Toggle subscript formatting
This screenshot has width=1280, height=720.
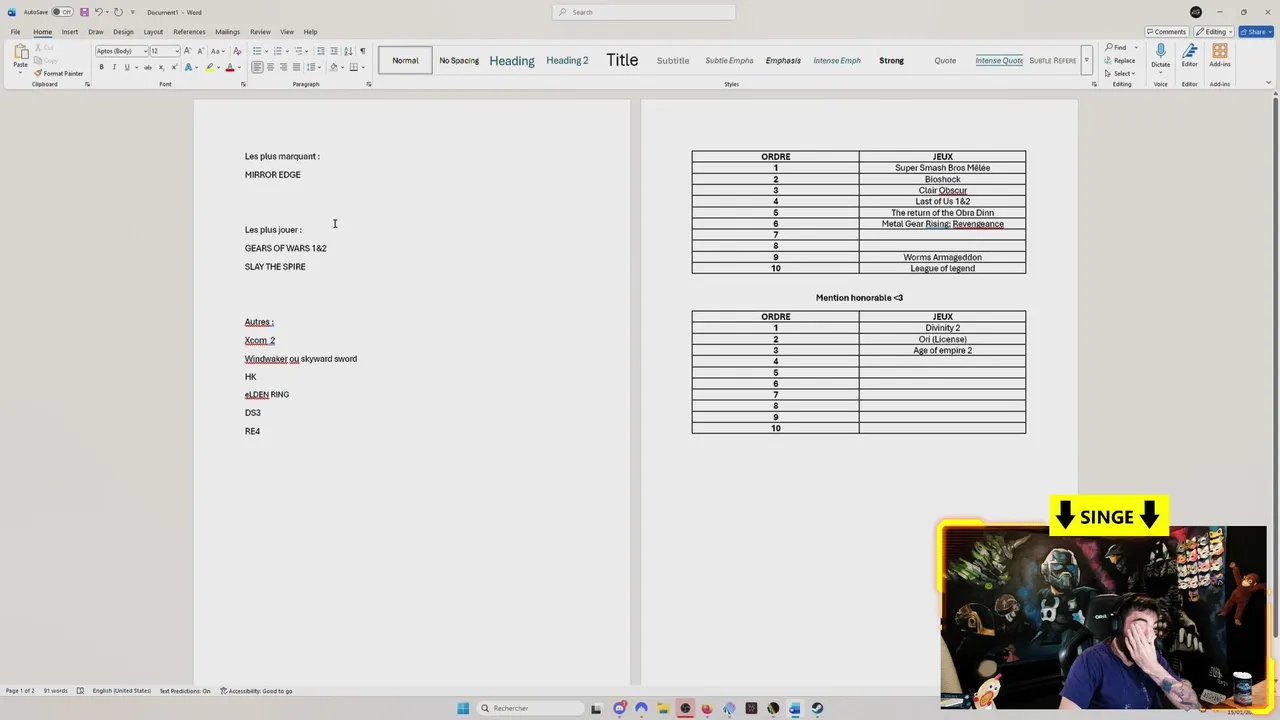click(161, 67)
